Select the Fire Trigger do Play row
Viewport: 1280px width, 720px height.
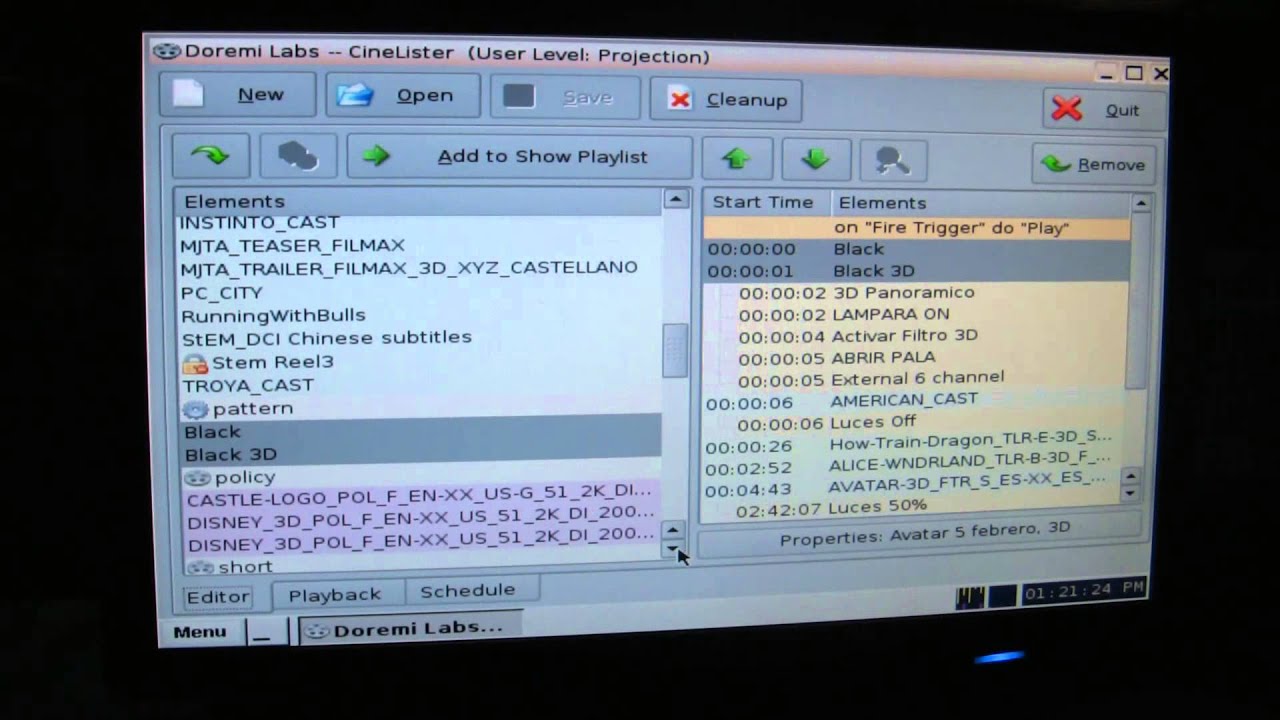(x=917, y=228)
